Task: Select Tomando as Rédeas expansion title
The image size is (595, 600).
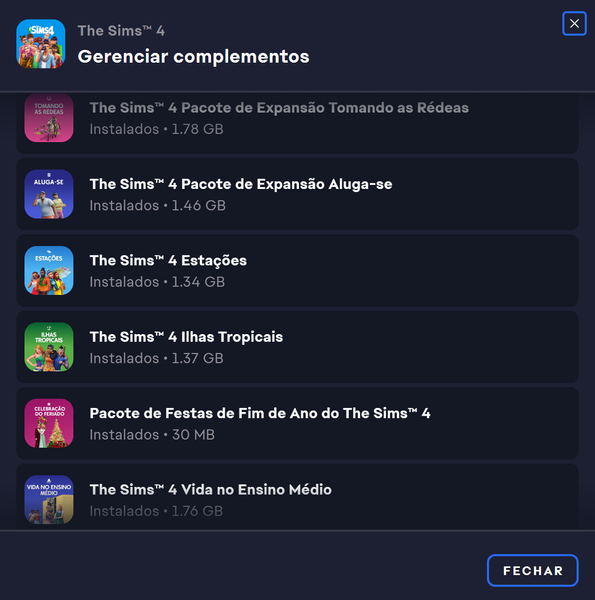Action: [x=279, y=108]
